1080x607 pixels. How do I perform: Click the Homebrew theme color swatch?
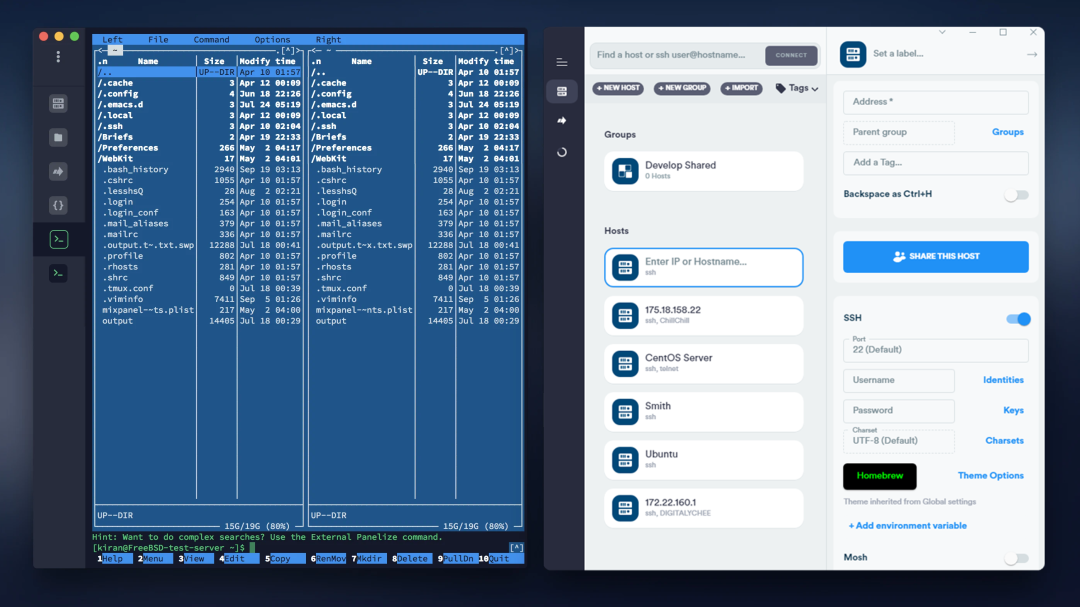pyautogui.click(x=879, y=476)
